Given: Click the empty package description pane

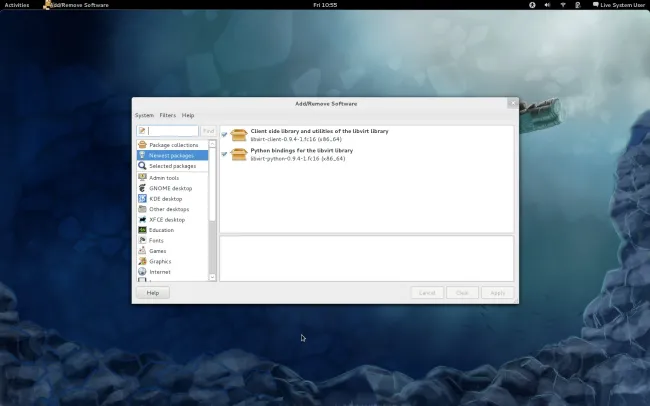Looking at the screenshot, I should click(366, 259).
